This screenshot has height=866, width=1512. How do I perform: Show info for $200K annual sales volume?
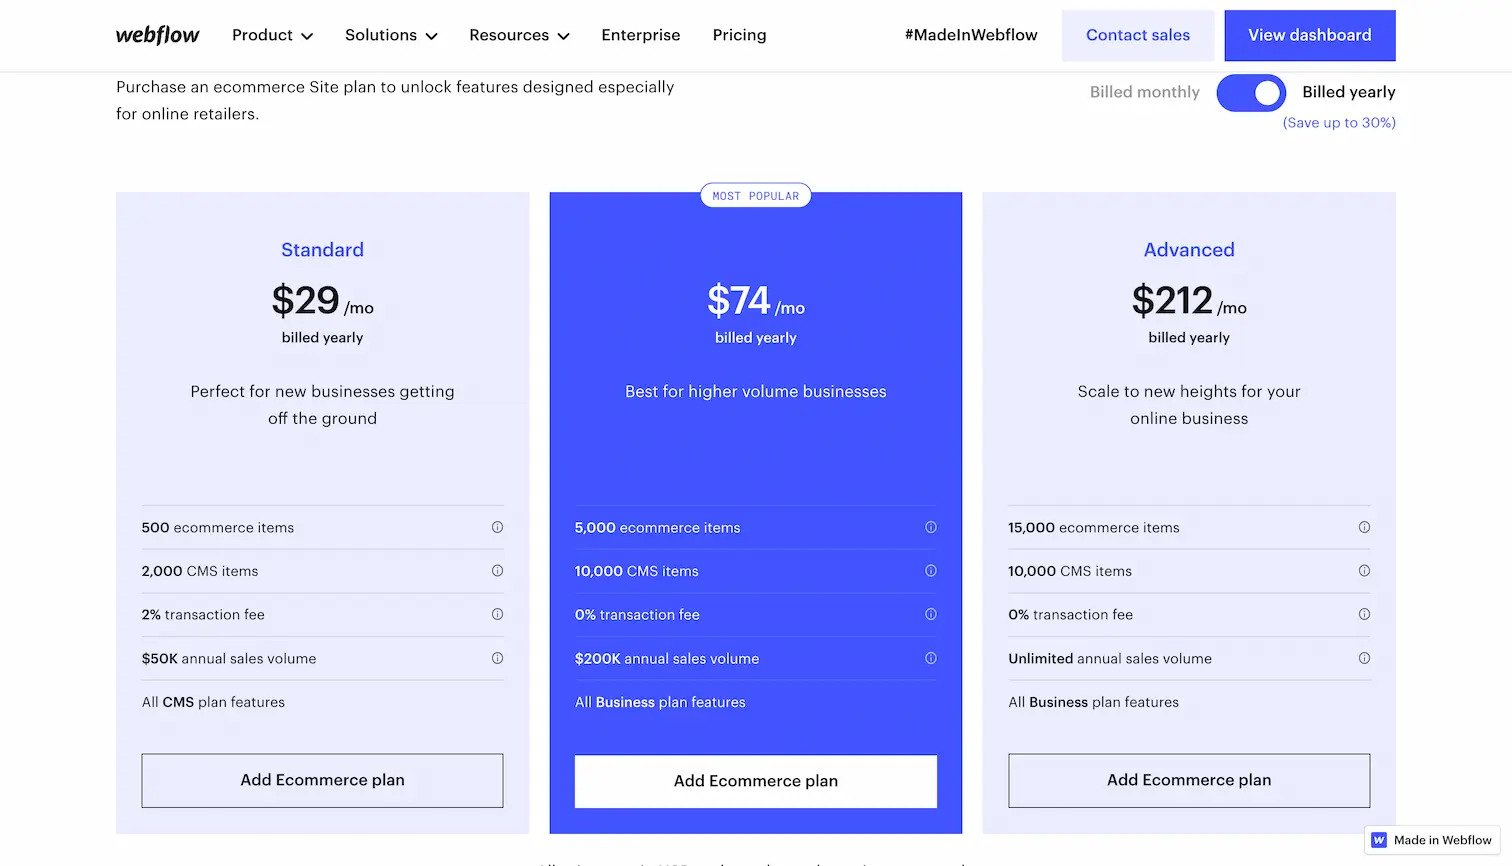(x=931, y=658)
